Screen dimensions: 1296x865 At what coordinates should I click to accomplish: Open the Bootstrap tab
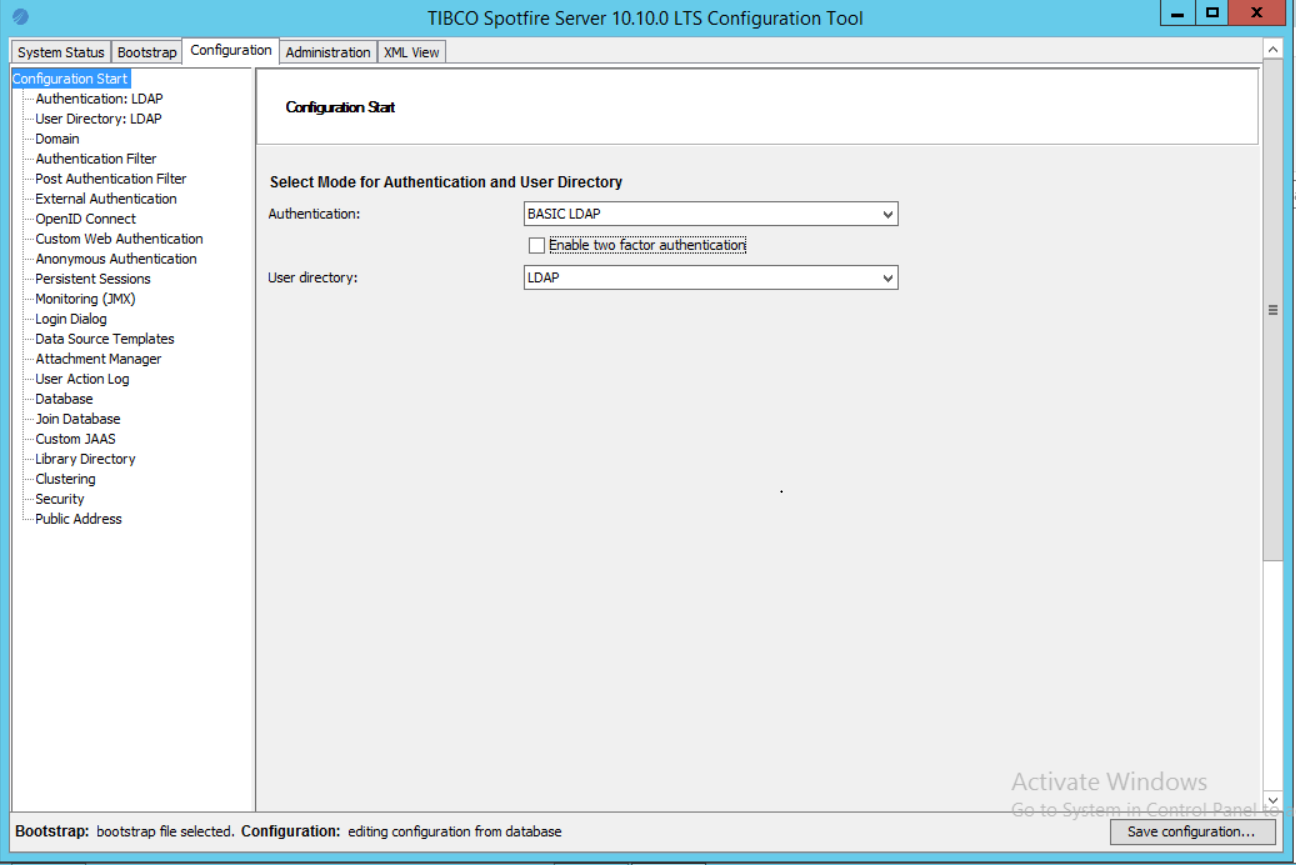(146, 52)
